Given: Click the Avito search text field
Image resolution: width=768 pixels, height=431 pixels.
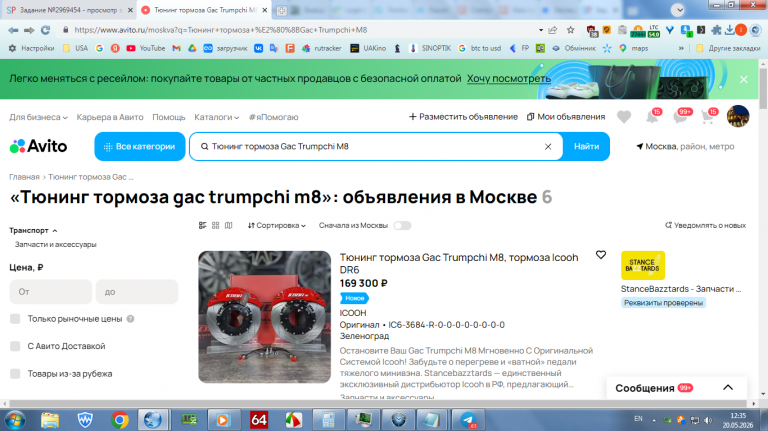Looking at the screenshot, I should [x=375, y=146].
